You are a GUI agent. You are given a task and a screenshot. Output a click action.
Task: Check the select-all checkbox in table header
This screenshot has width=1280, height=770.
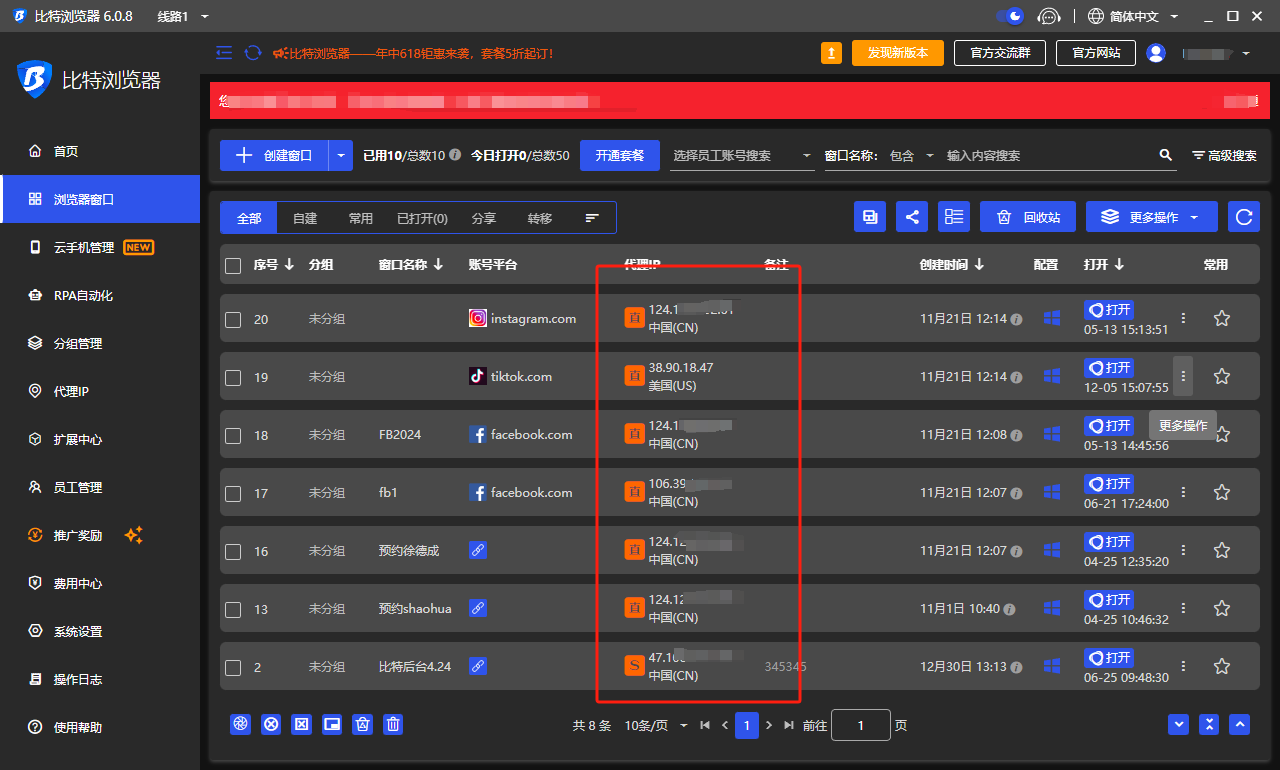pyautogui.click(x=233, y=265)
